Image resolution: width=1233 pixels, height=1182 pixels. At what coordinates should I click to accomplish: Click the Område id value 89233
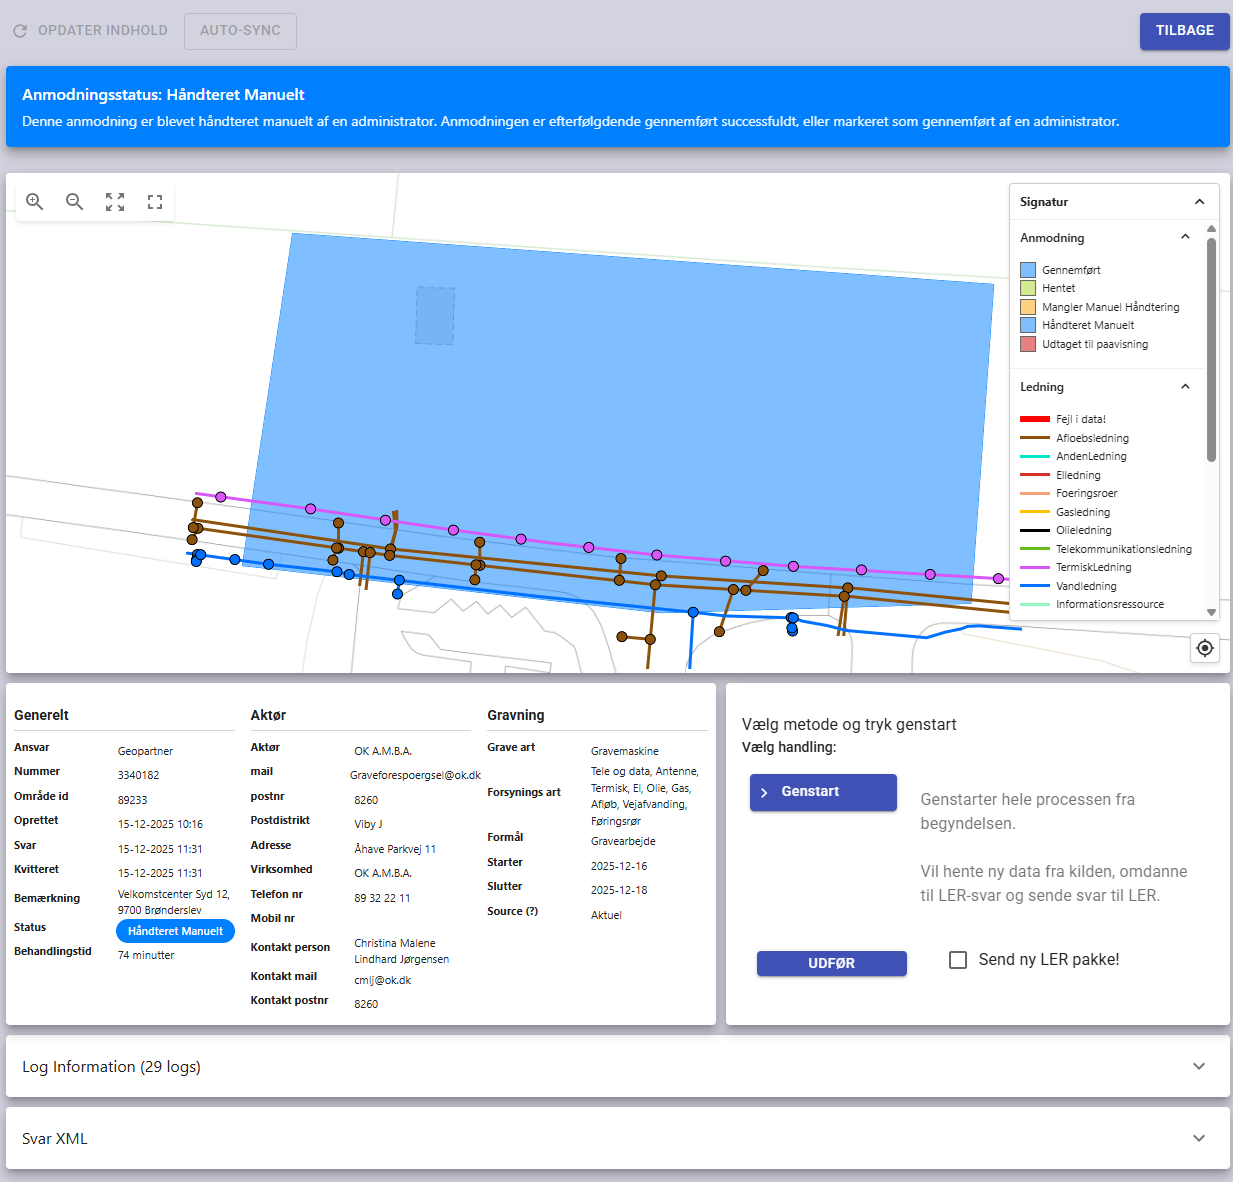tap(133, 800)
